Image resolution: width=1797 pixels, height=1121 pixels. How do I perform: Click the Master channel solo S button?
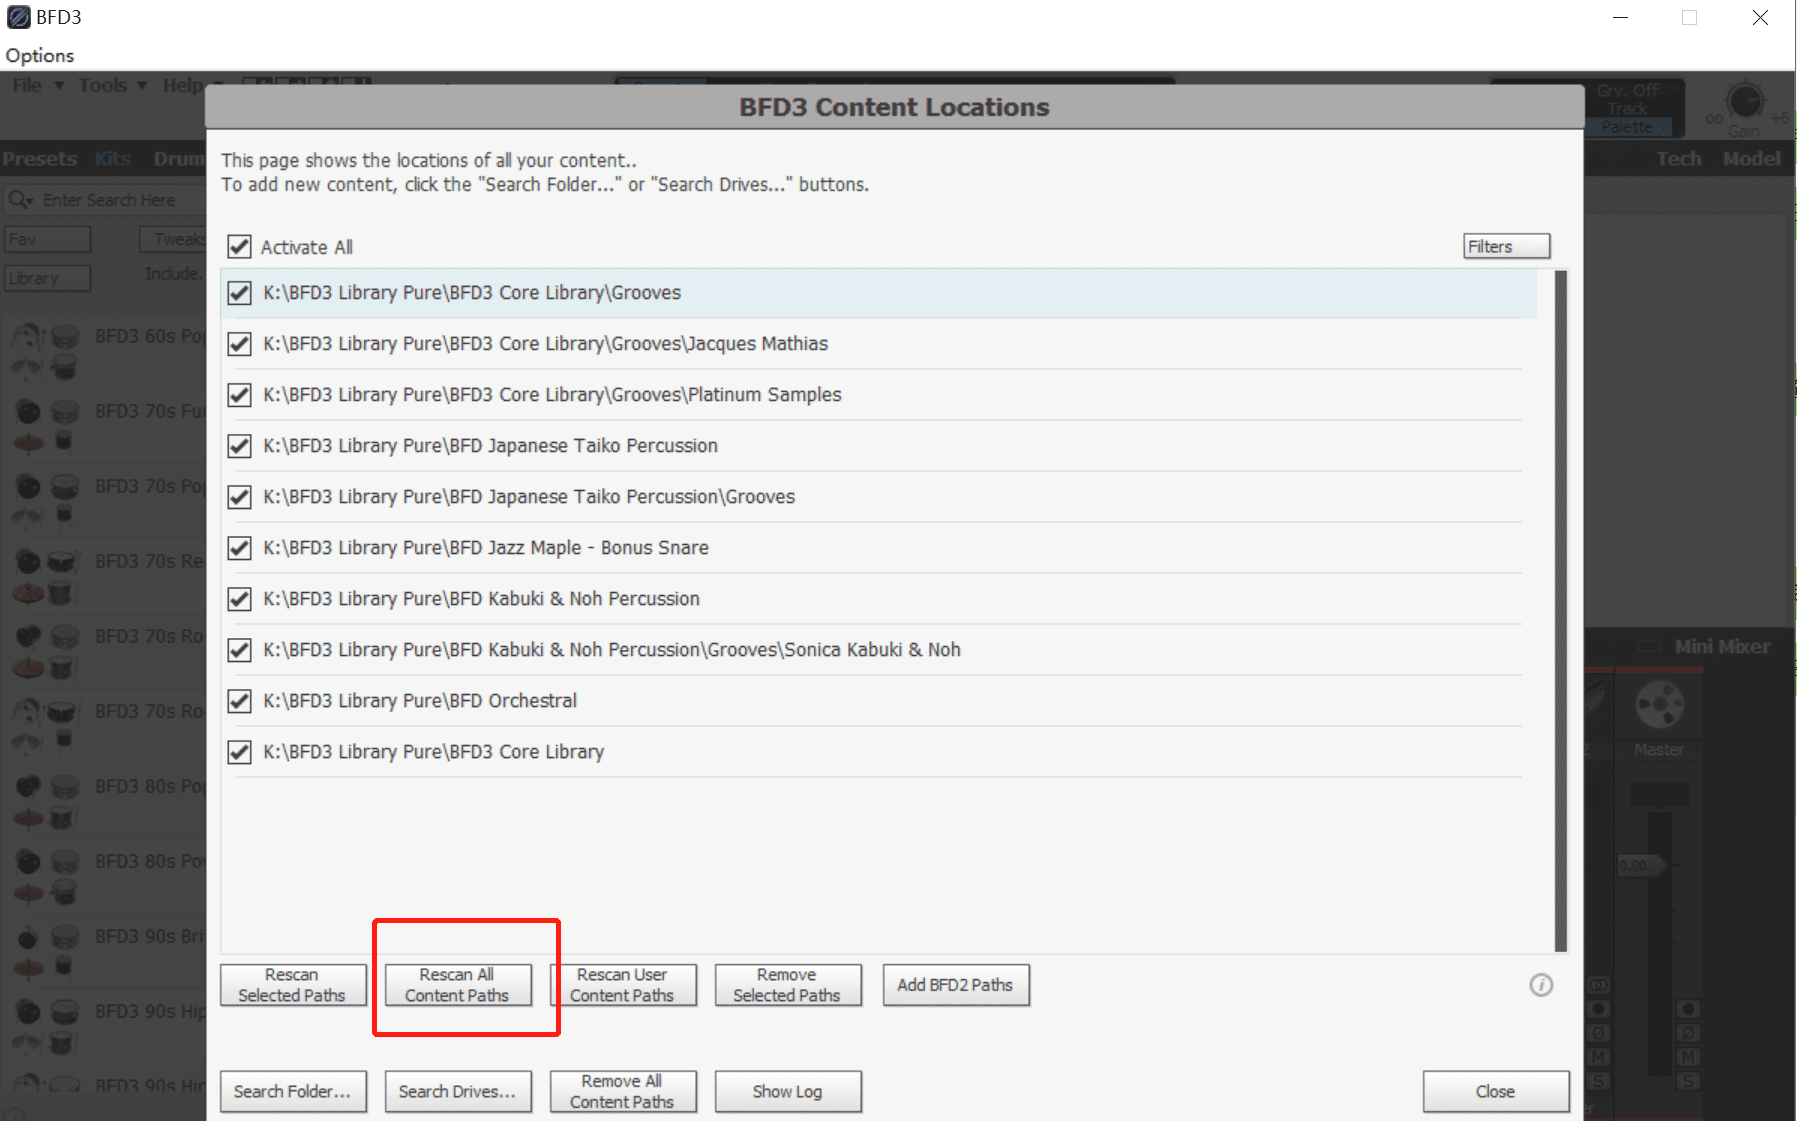(x=1688, y=1081)
